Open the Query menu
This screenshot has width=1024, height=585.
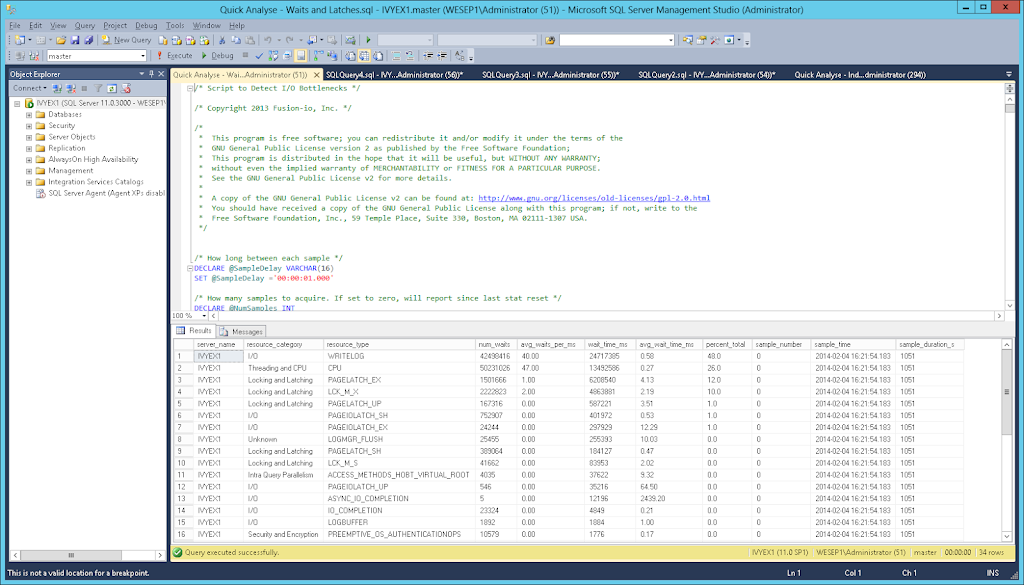click(85, 25)
